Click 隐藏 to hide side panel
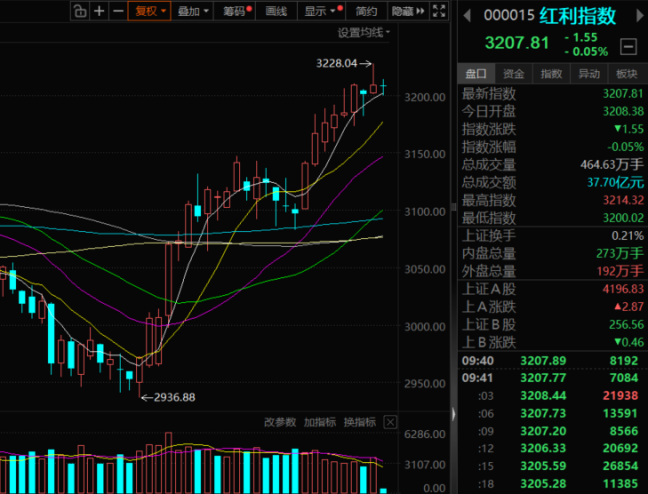 click(408, 11)
